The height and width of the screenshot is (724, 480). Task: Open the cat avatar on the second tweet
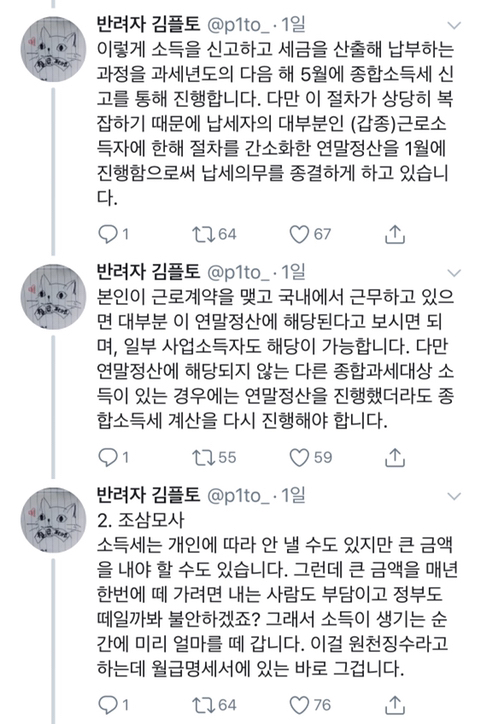pos(53,297)
